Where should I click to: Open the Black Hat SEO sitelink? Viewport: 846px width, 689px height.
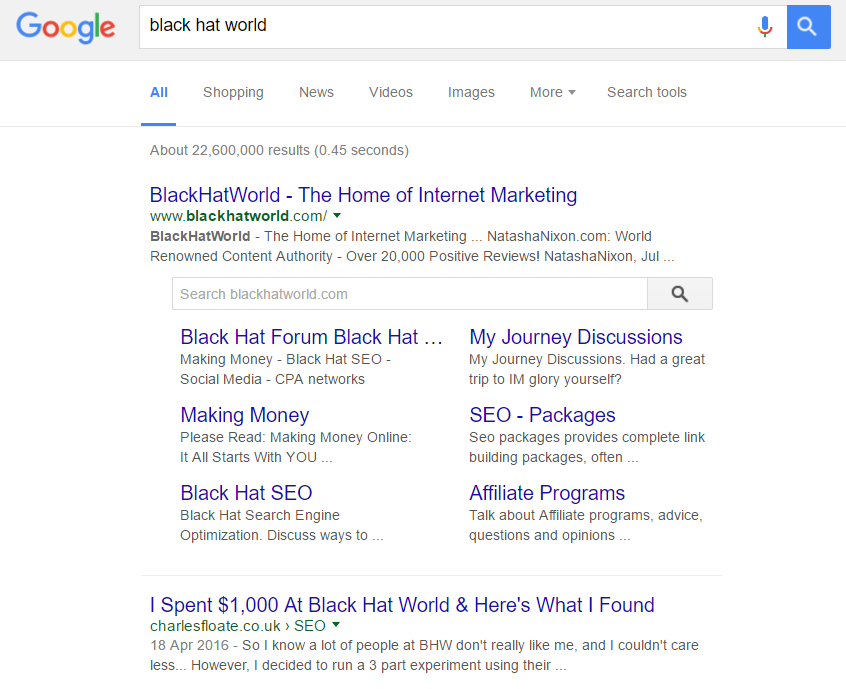tap(246, 493)
